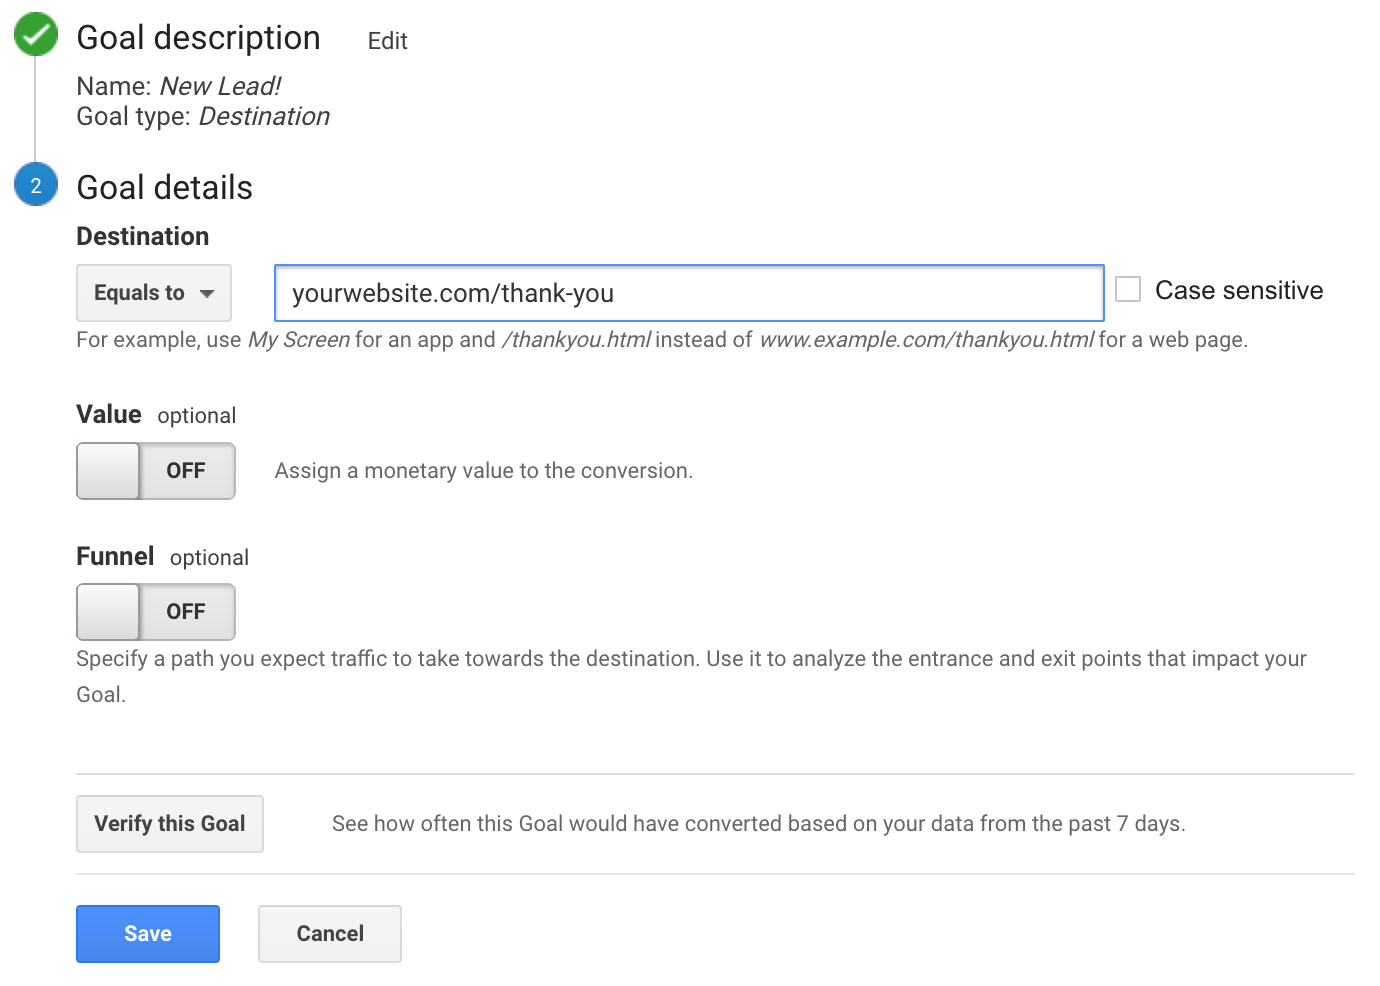Click the past 7 days verification note

[x=759, y=824]
